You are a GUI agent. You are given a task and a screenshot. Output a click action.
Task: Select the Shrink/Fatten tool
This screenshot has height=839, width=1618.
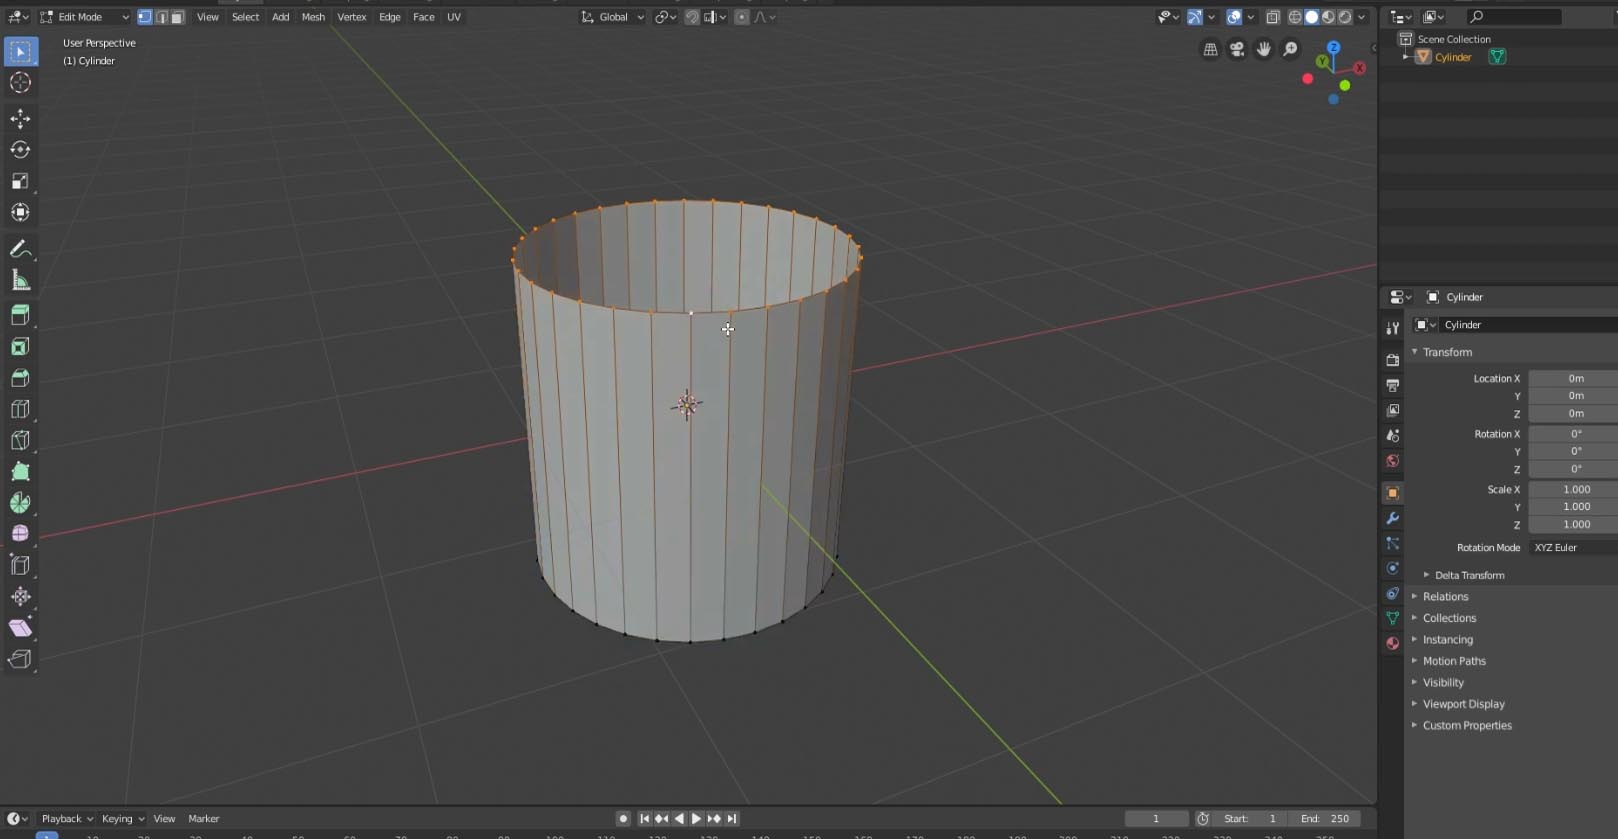[x=20, y=596]
